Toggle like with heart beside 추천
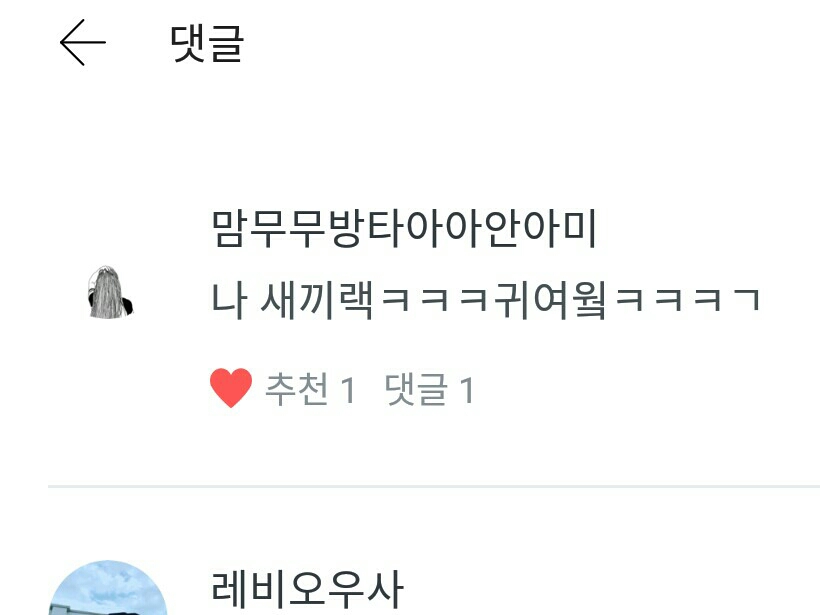 [231, 388]
